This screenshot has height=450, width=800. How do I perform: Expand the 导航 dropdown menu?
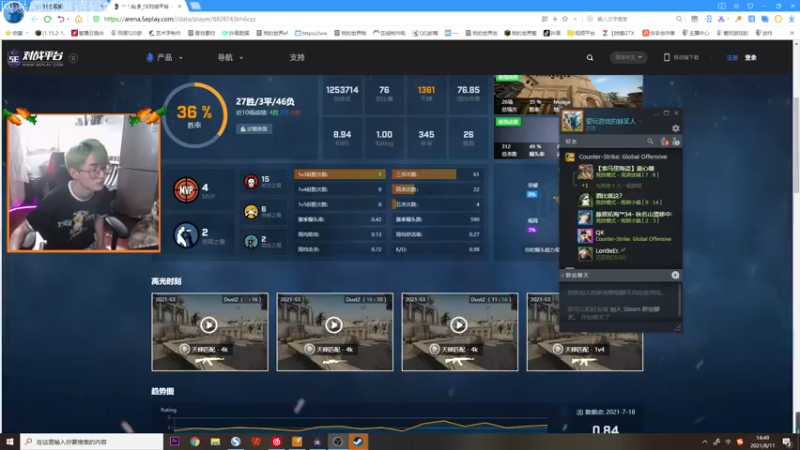point(231,58)
